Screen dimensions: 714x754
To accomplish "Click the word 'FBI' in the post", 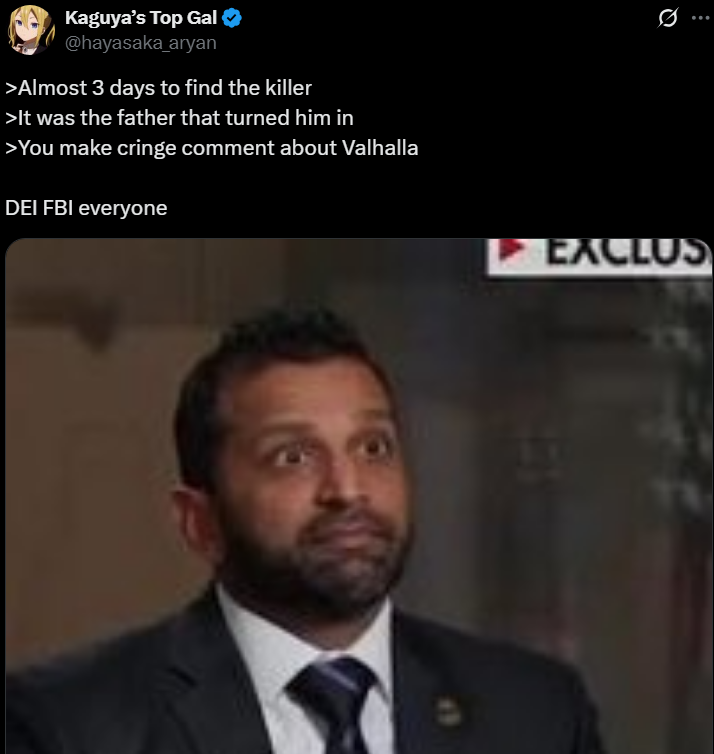I will point(58,208).
